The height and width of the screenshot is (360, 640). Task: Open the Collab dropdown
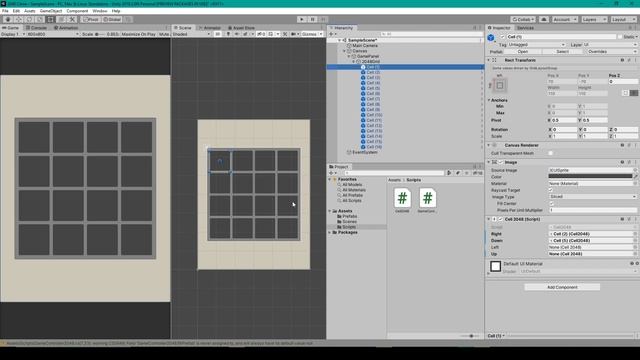pyautogui.click(x=523, y=19)
